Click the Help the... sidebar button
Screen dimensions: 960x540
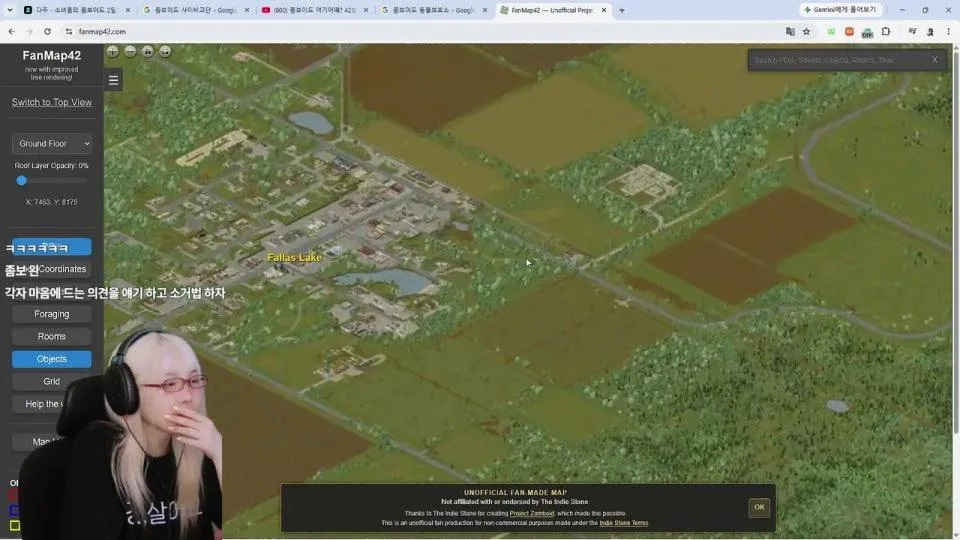click(51, 404)
